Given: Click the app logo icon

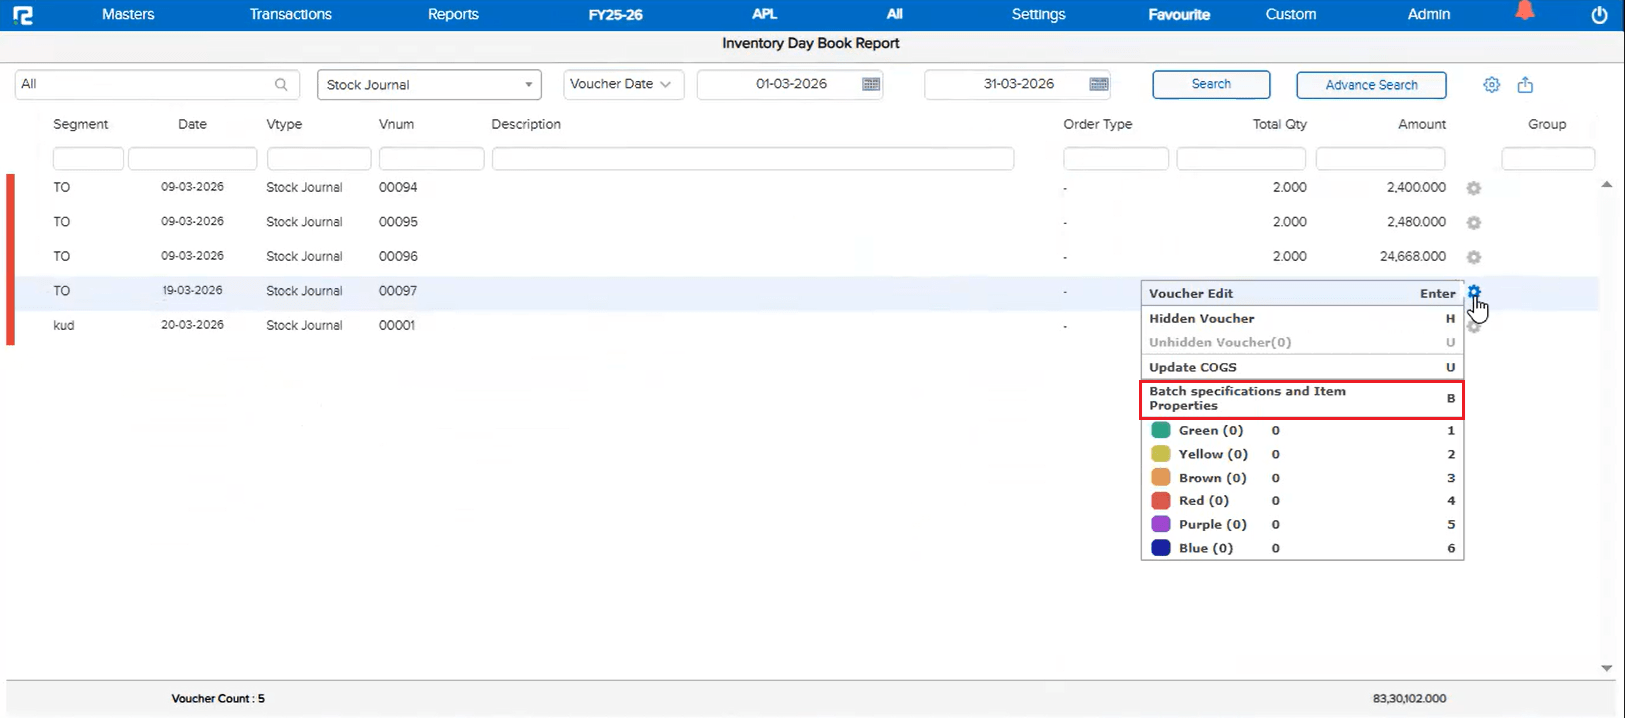Looking at the screenshot, I should [x=22, y=15].
